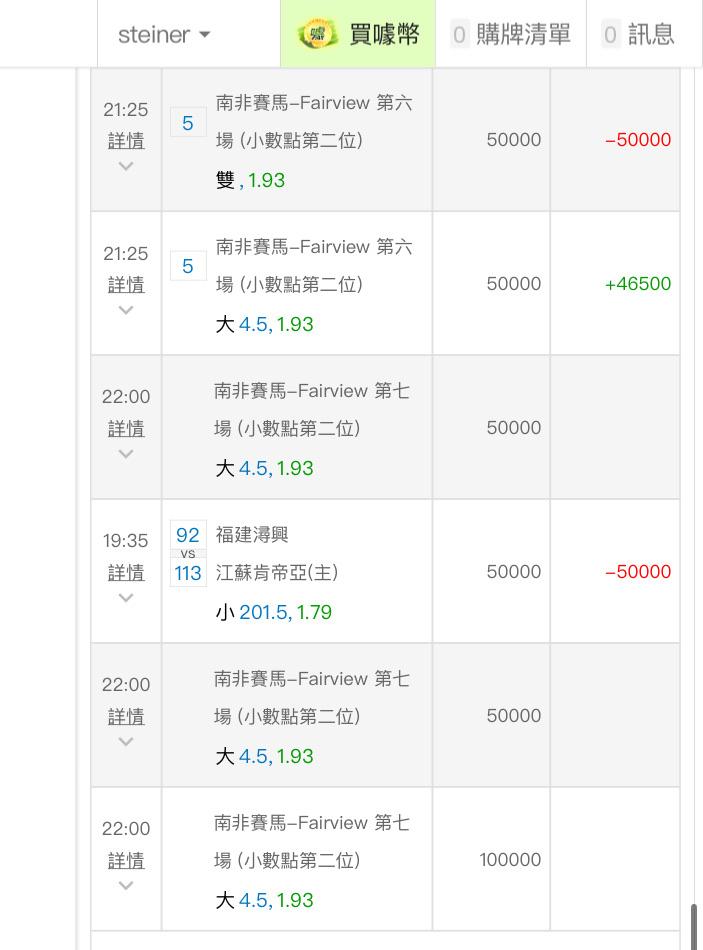
Task: Open the 購牌清單 tab
Action: click(511, 34)
